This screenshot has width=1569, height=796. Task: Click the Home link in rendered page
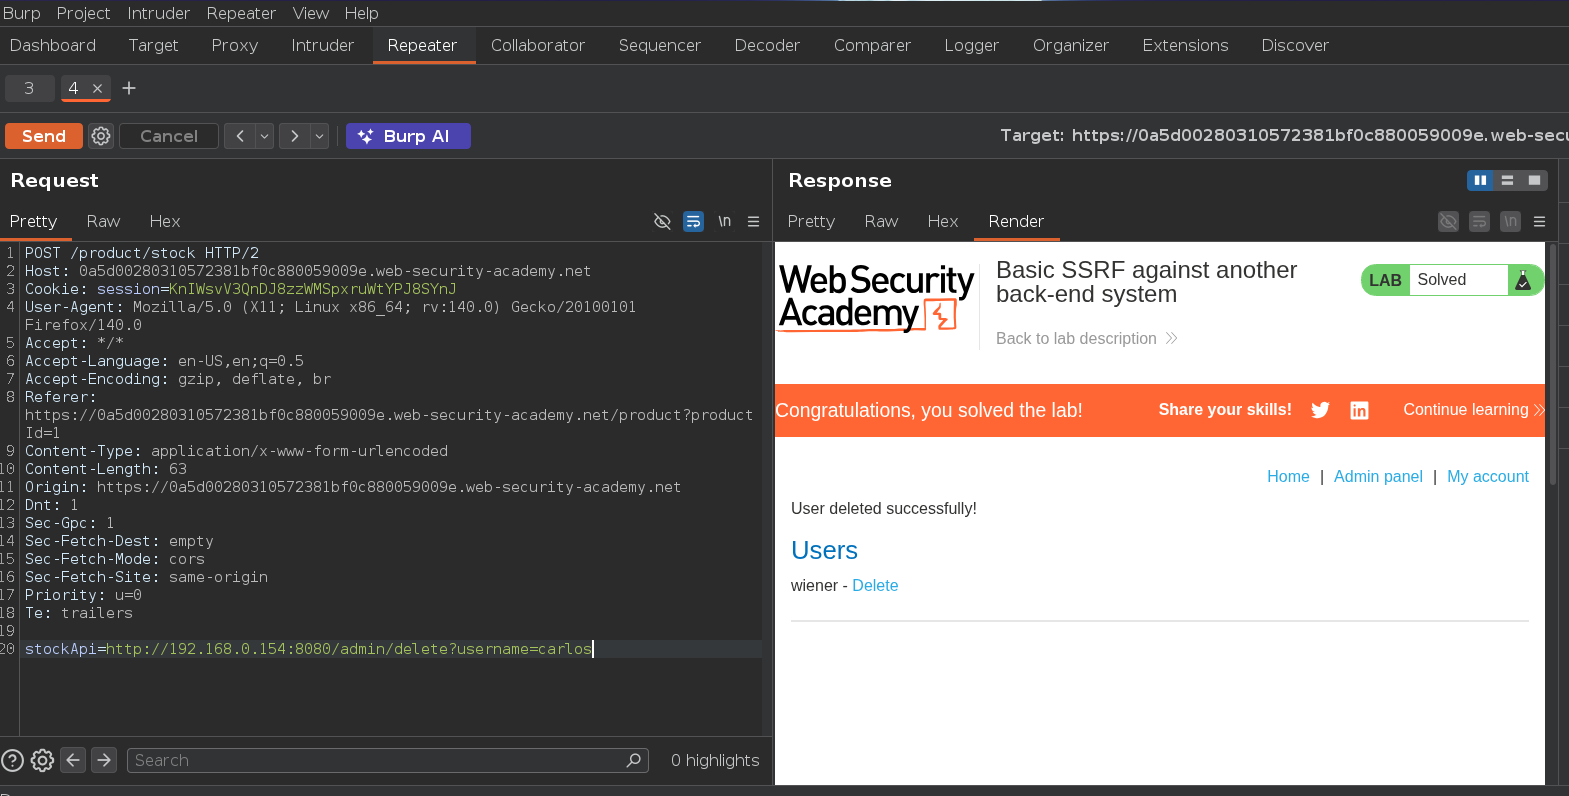click(x=1288, y=476)
